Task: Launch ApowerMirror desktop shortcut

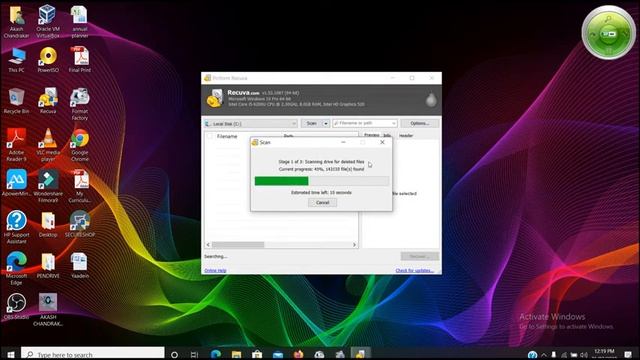Action: click(16, 183)
